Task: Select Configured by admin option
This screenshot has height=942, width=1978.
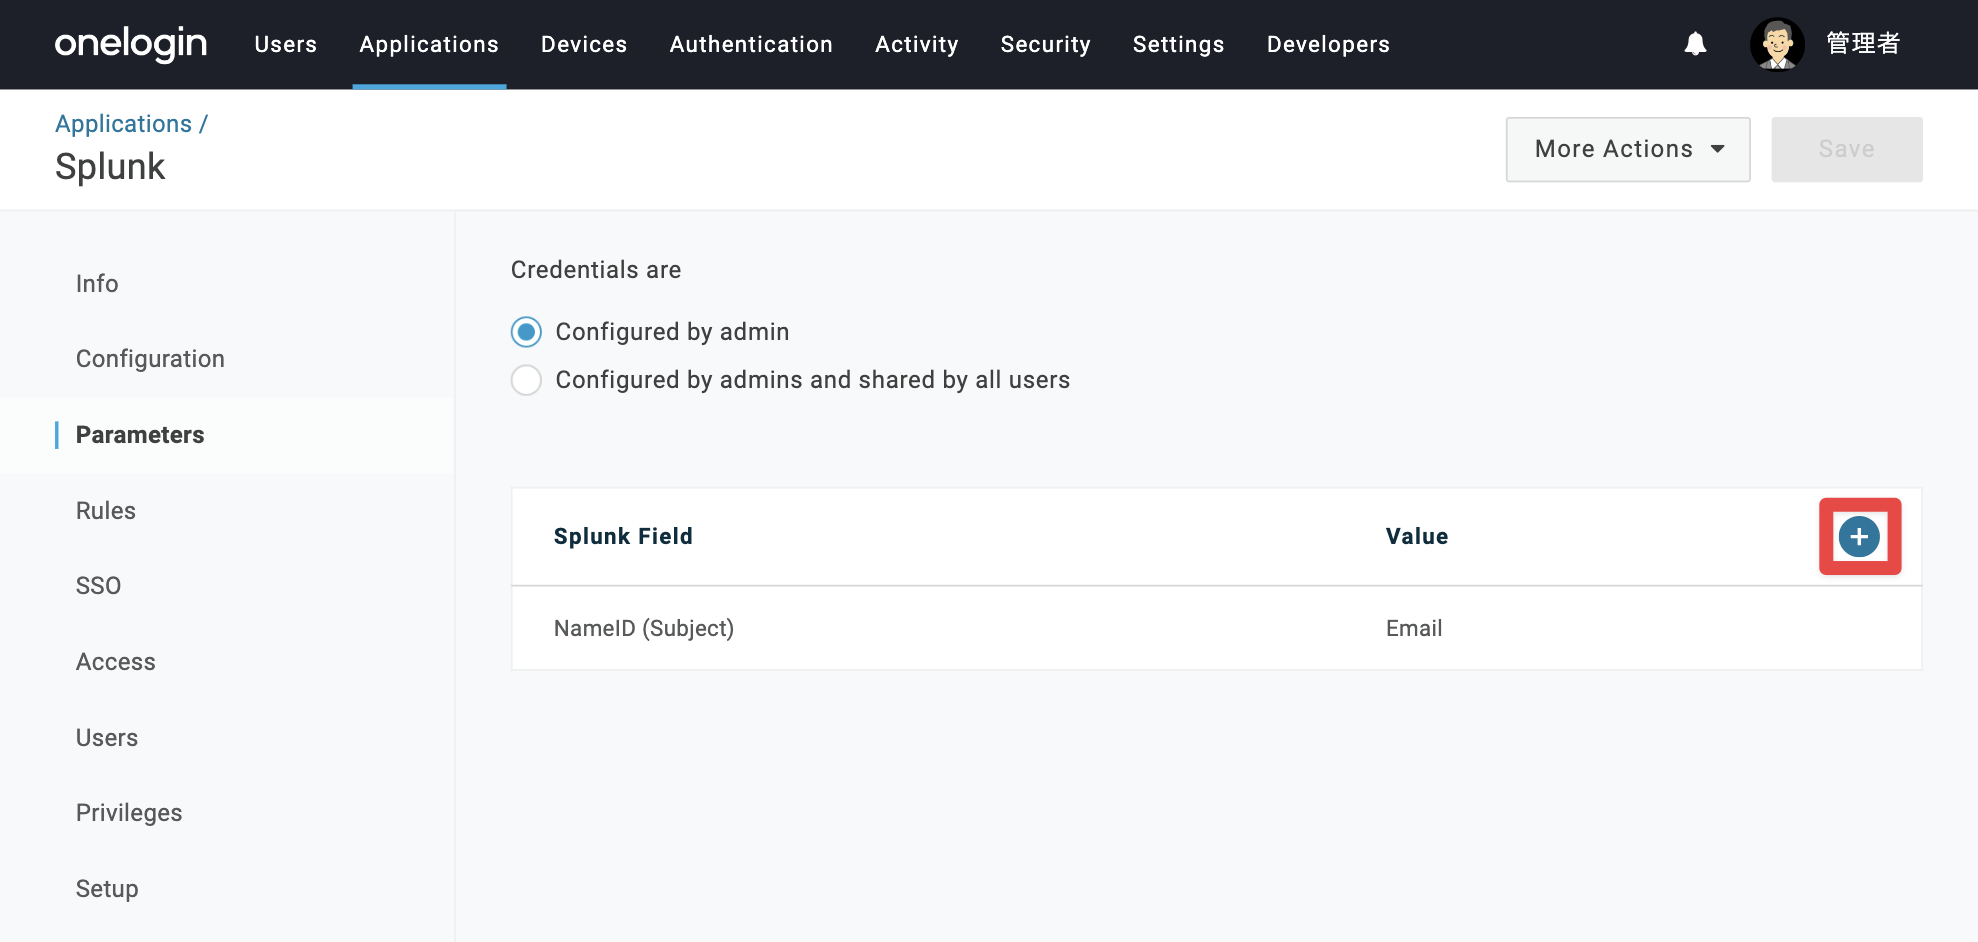Action: click(526, 332)
